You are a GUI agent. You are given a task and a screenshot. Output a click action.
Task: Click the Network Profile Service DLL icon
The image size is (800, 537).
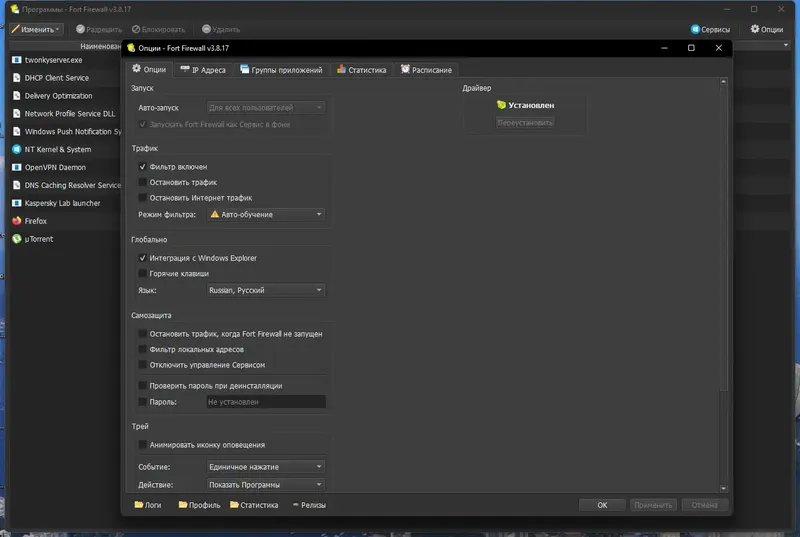(x=16, y=113)
